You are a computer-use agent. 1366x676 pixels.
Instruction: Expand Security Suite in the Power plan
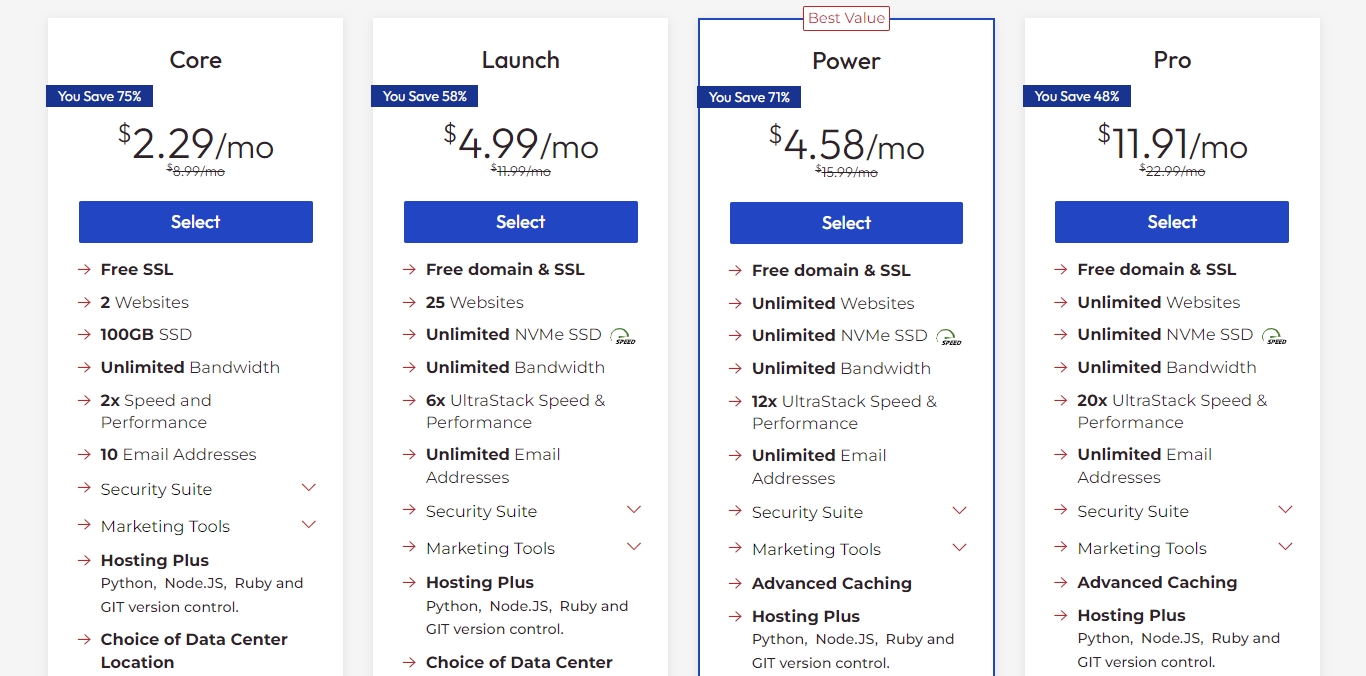tap(960, 511)
